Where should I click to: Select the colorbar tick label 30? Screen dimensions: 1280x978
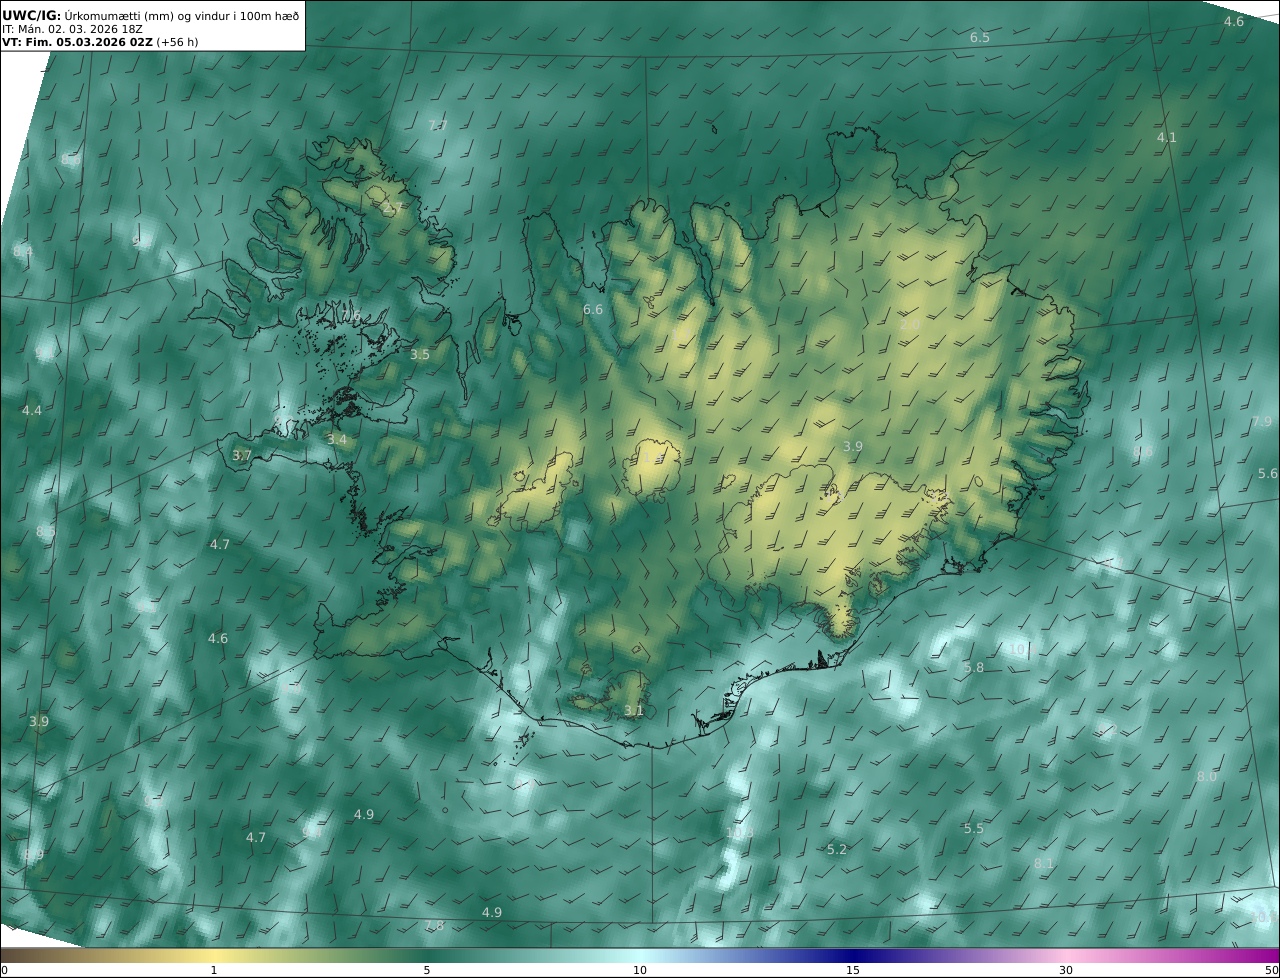tap(1066, 970)
